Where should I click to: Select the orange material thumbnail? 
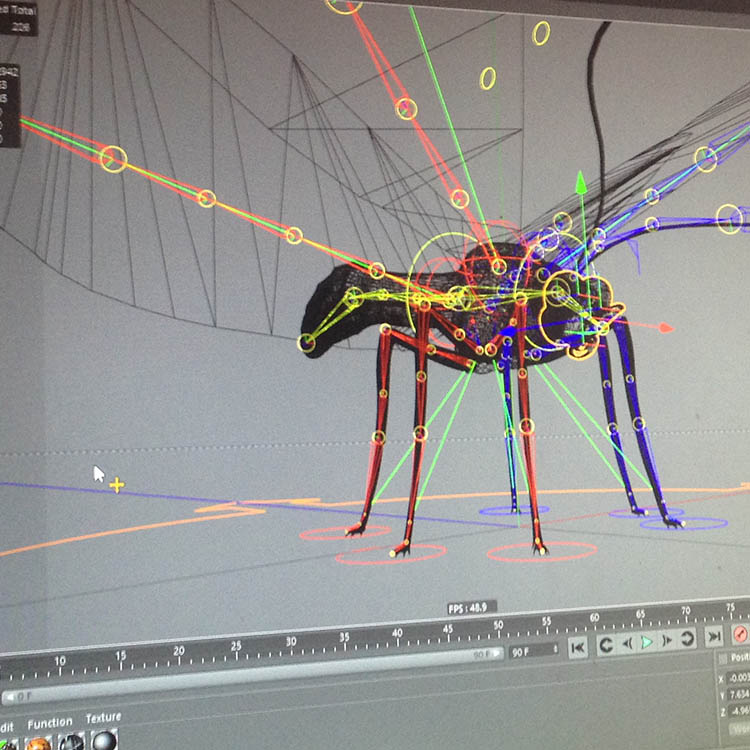point(37,743)
